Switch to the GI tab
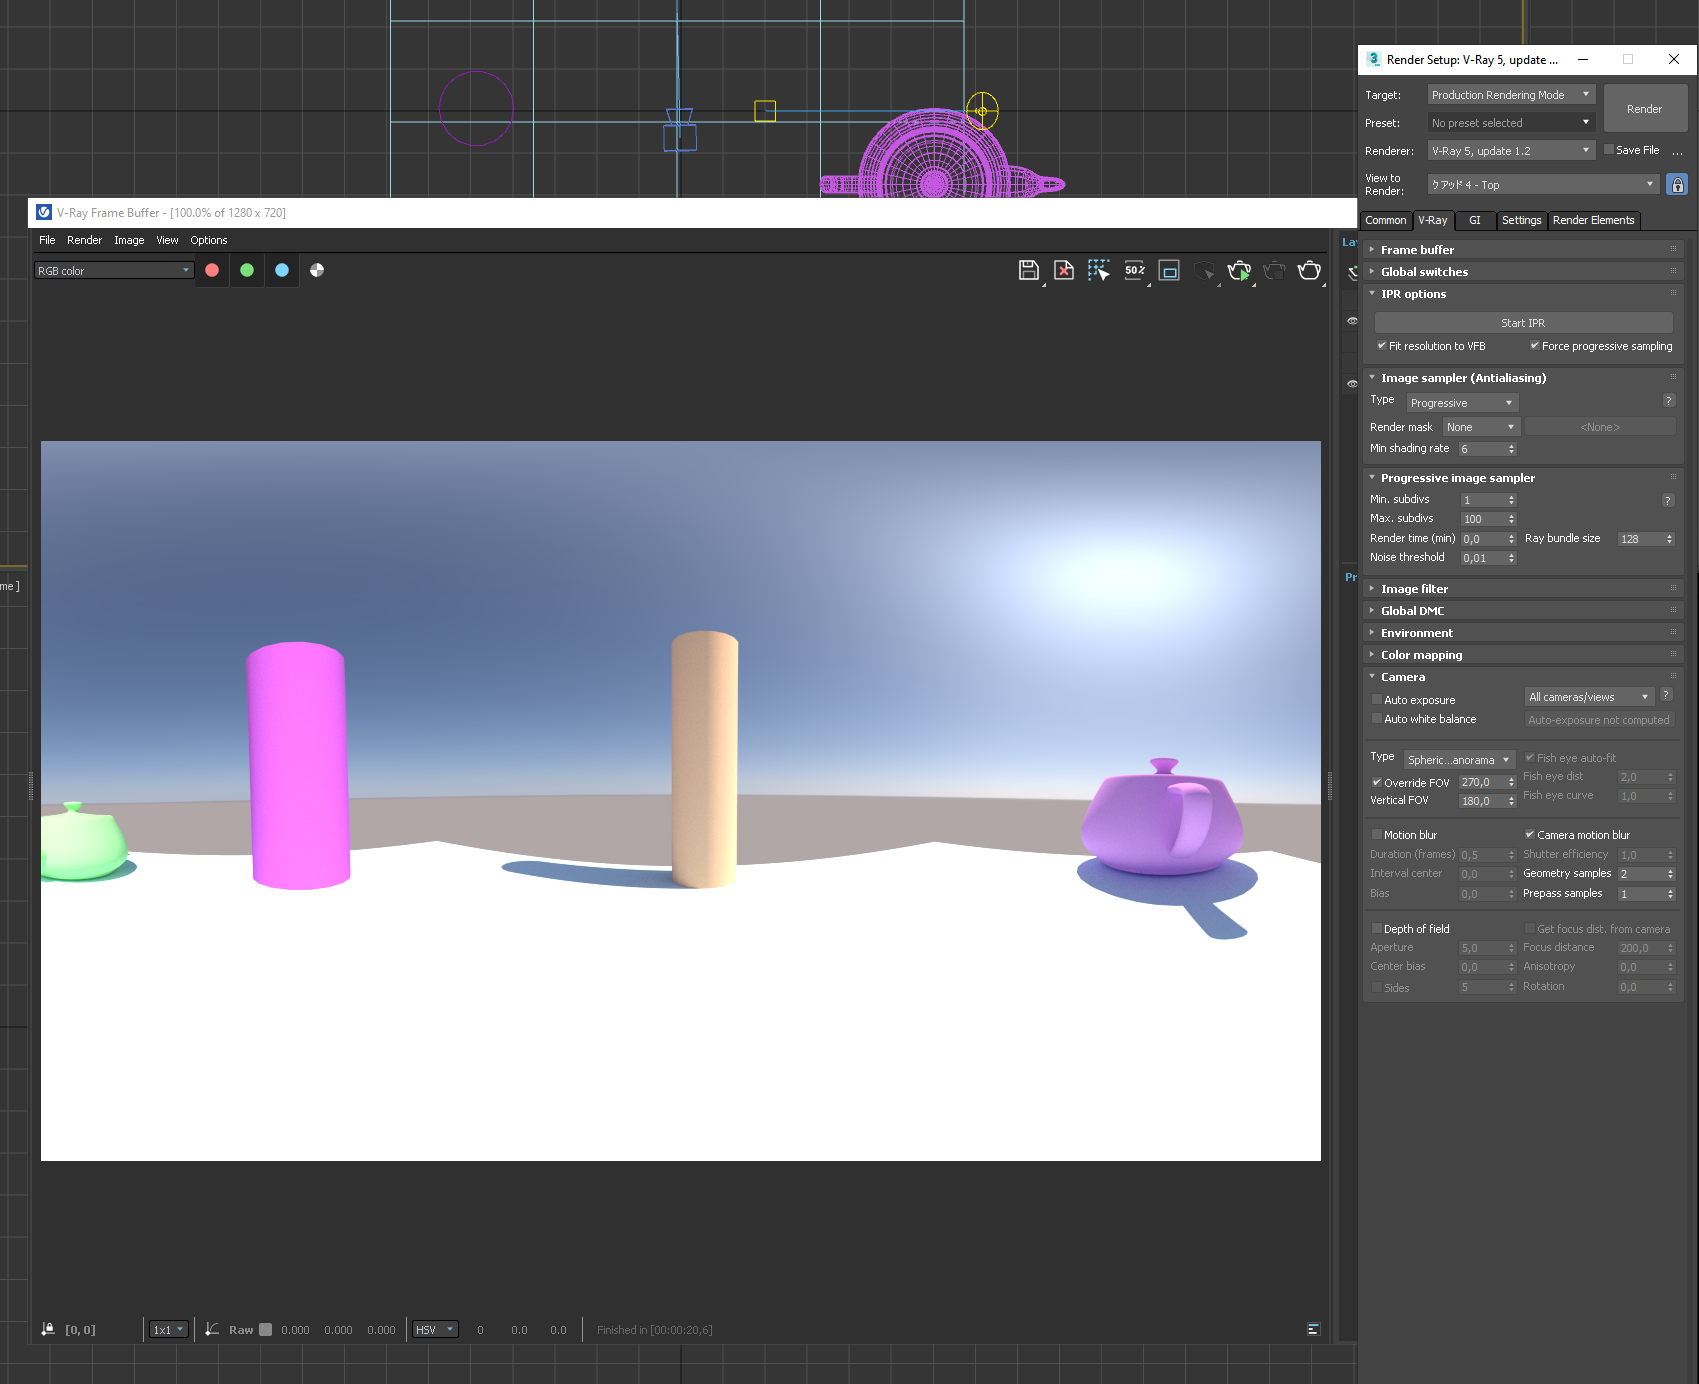 point(1474,220)
